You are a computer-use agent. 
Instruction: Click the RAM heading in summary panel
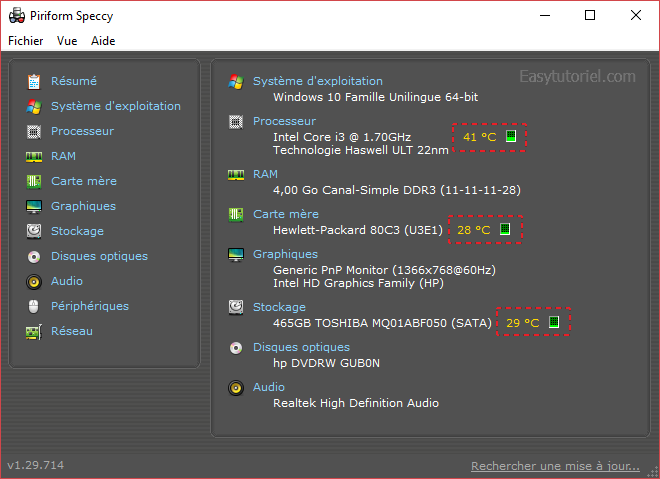coord(265,174)
